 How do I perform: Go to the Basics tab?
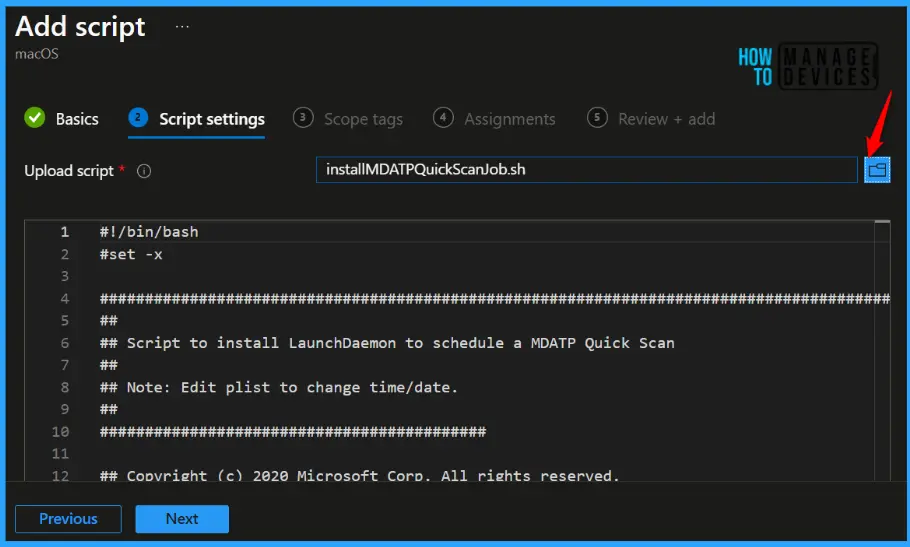[77, 119]
